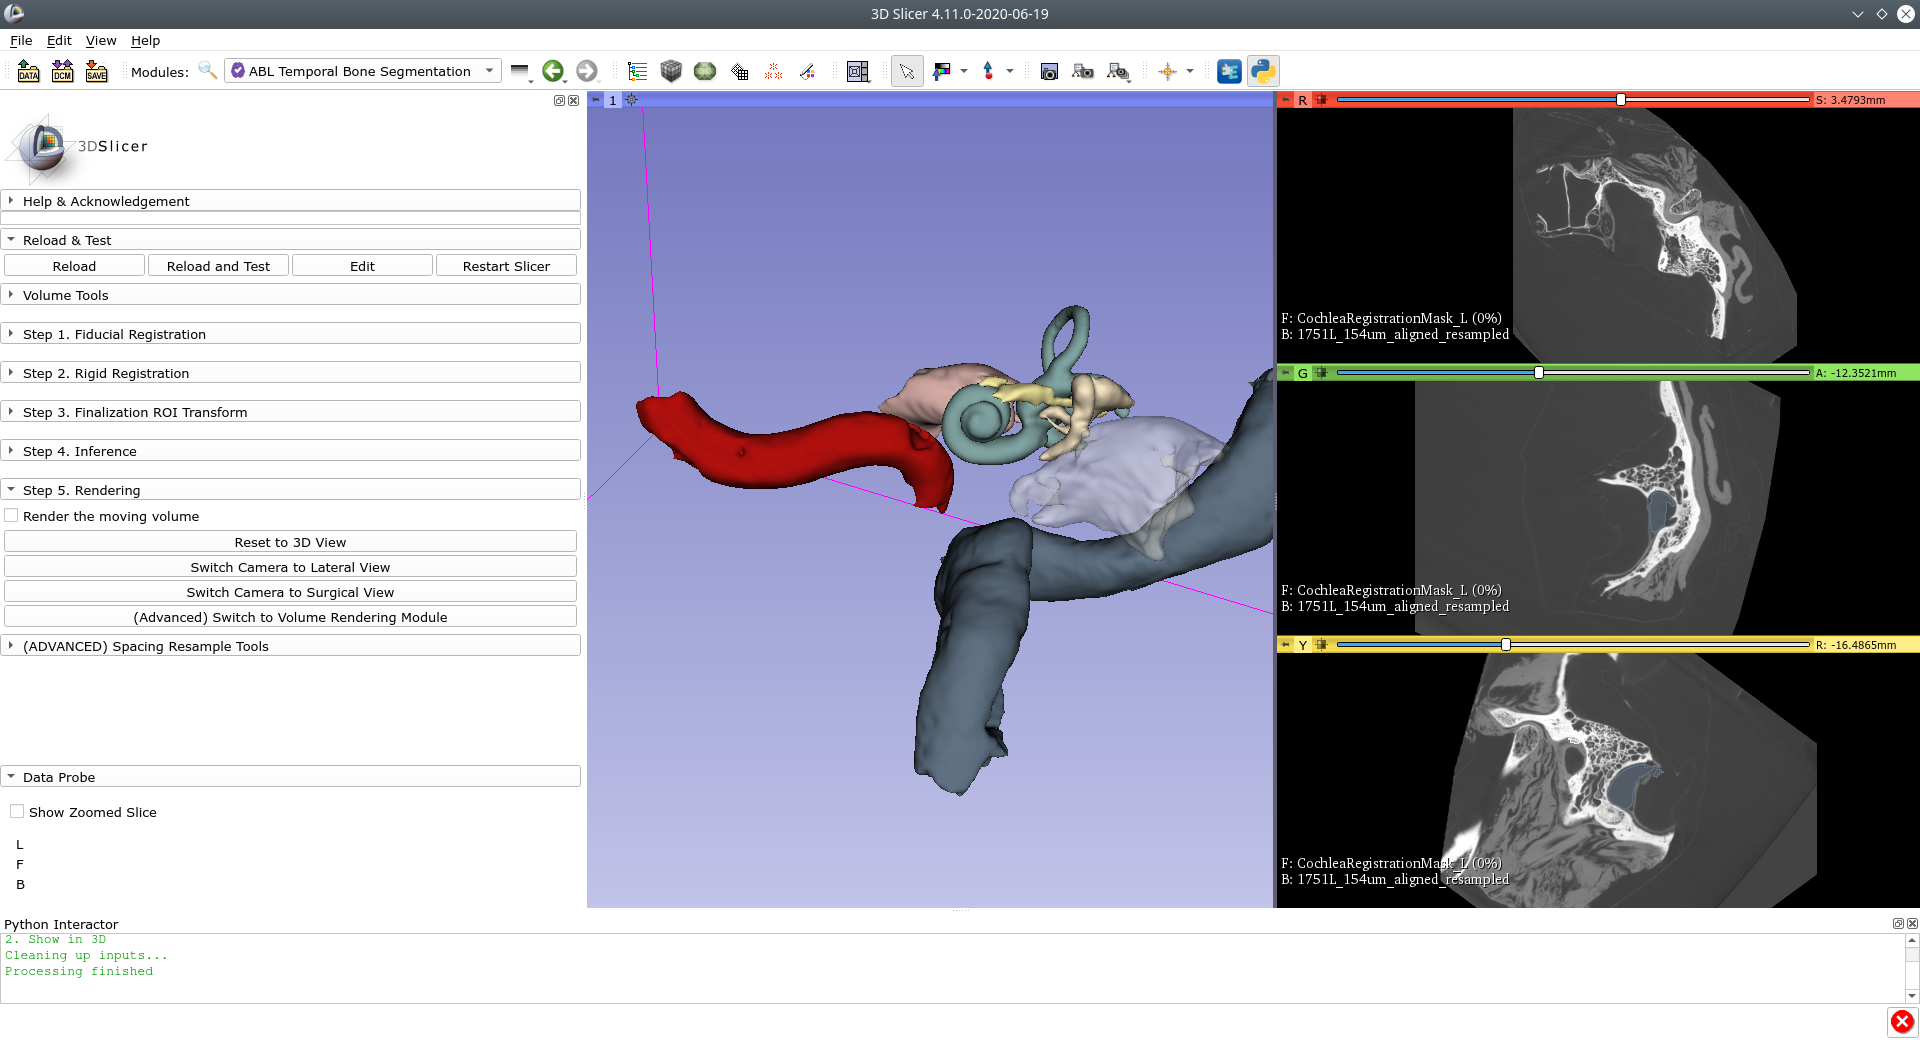Center the 3D view with its crosshair icon
The width and height of the screenshot is (1920, 1040).
point(631,100)
